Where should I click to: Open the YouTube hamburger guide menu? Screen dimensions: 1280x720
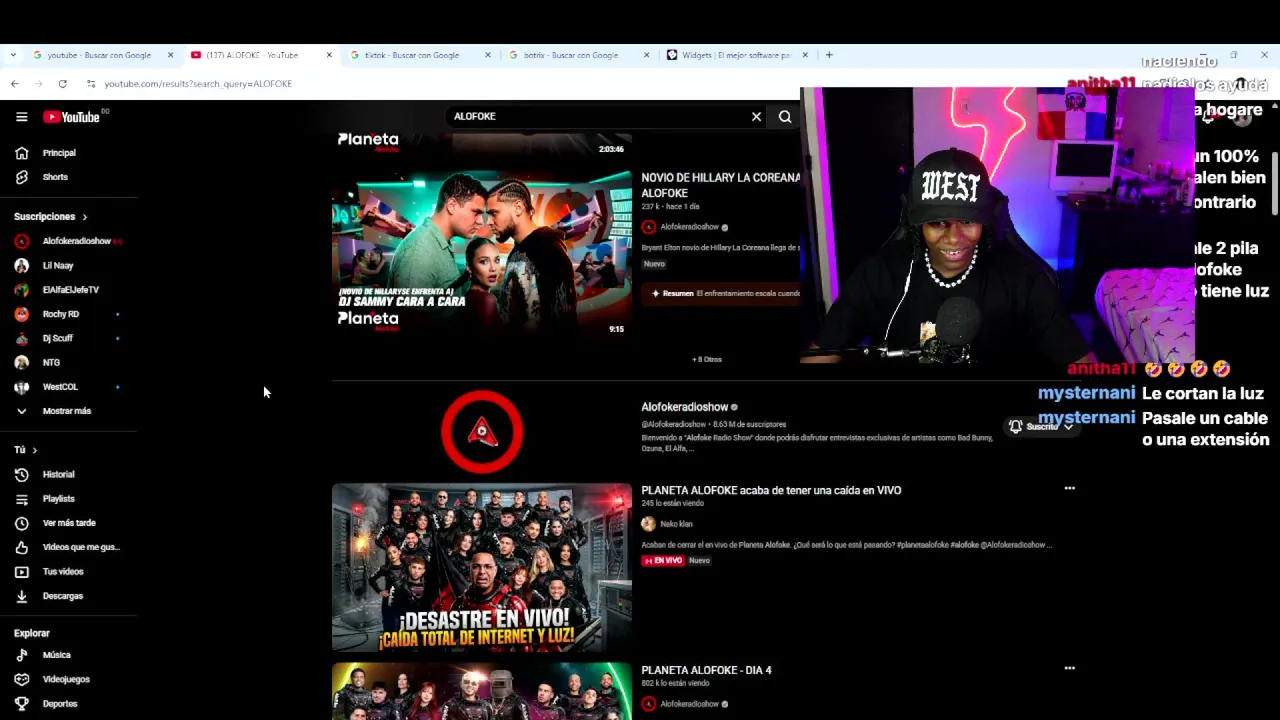point(21,117)
